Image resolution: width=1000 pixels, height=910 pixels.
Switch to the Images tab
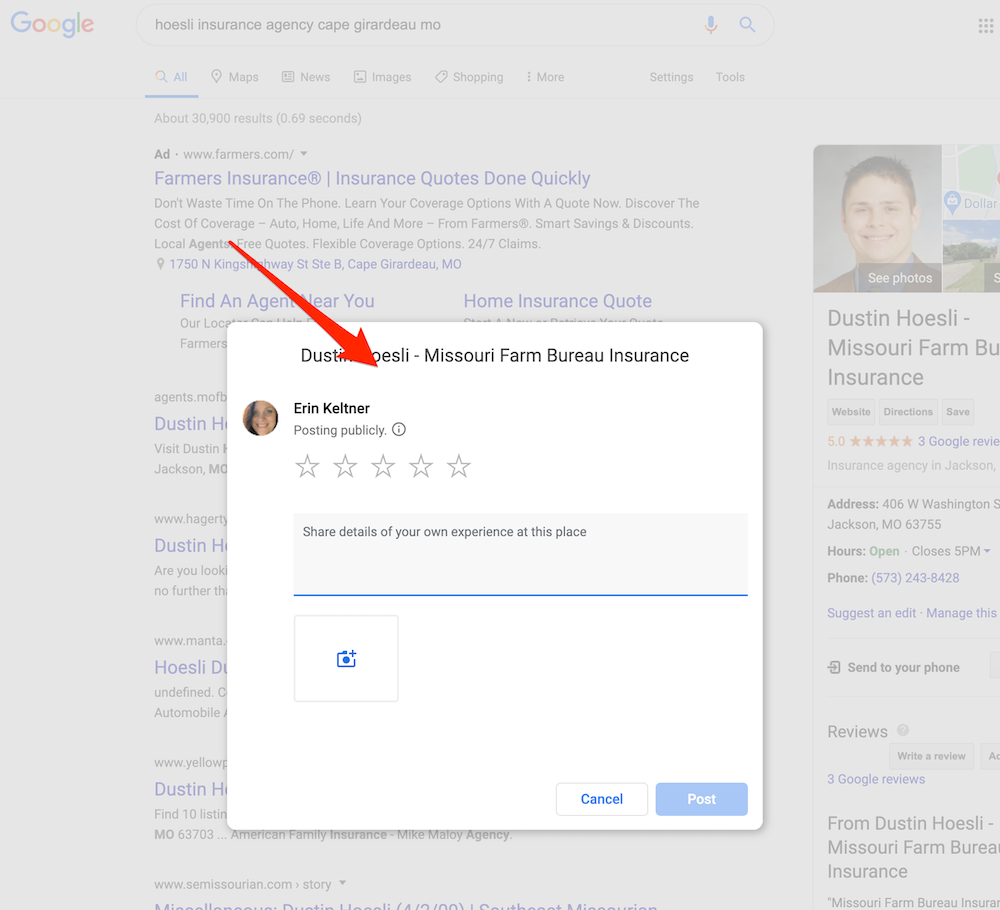click(383, 77)
